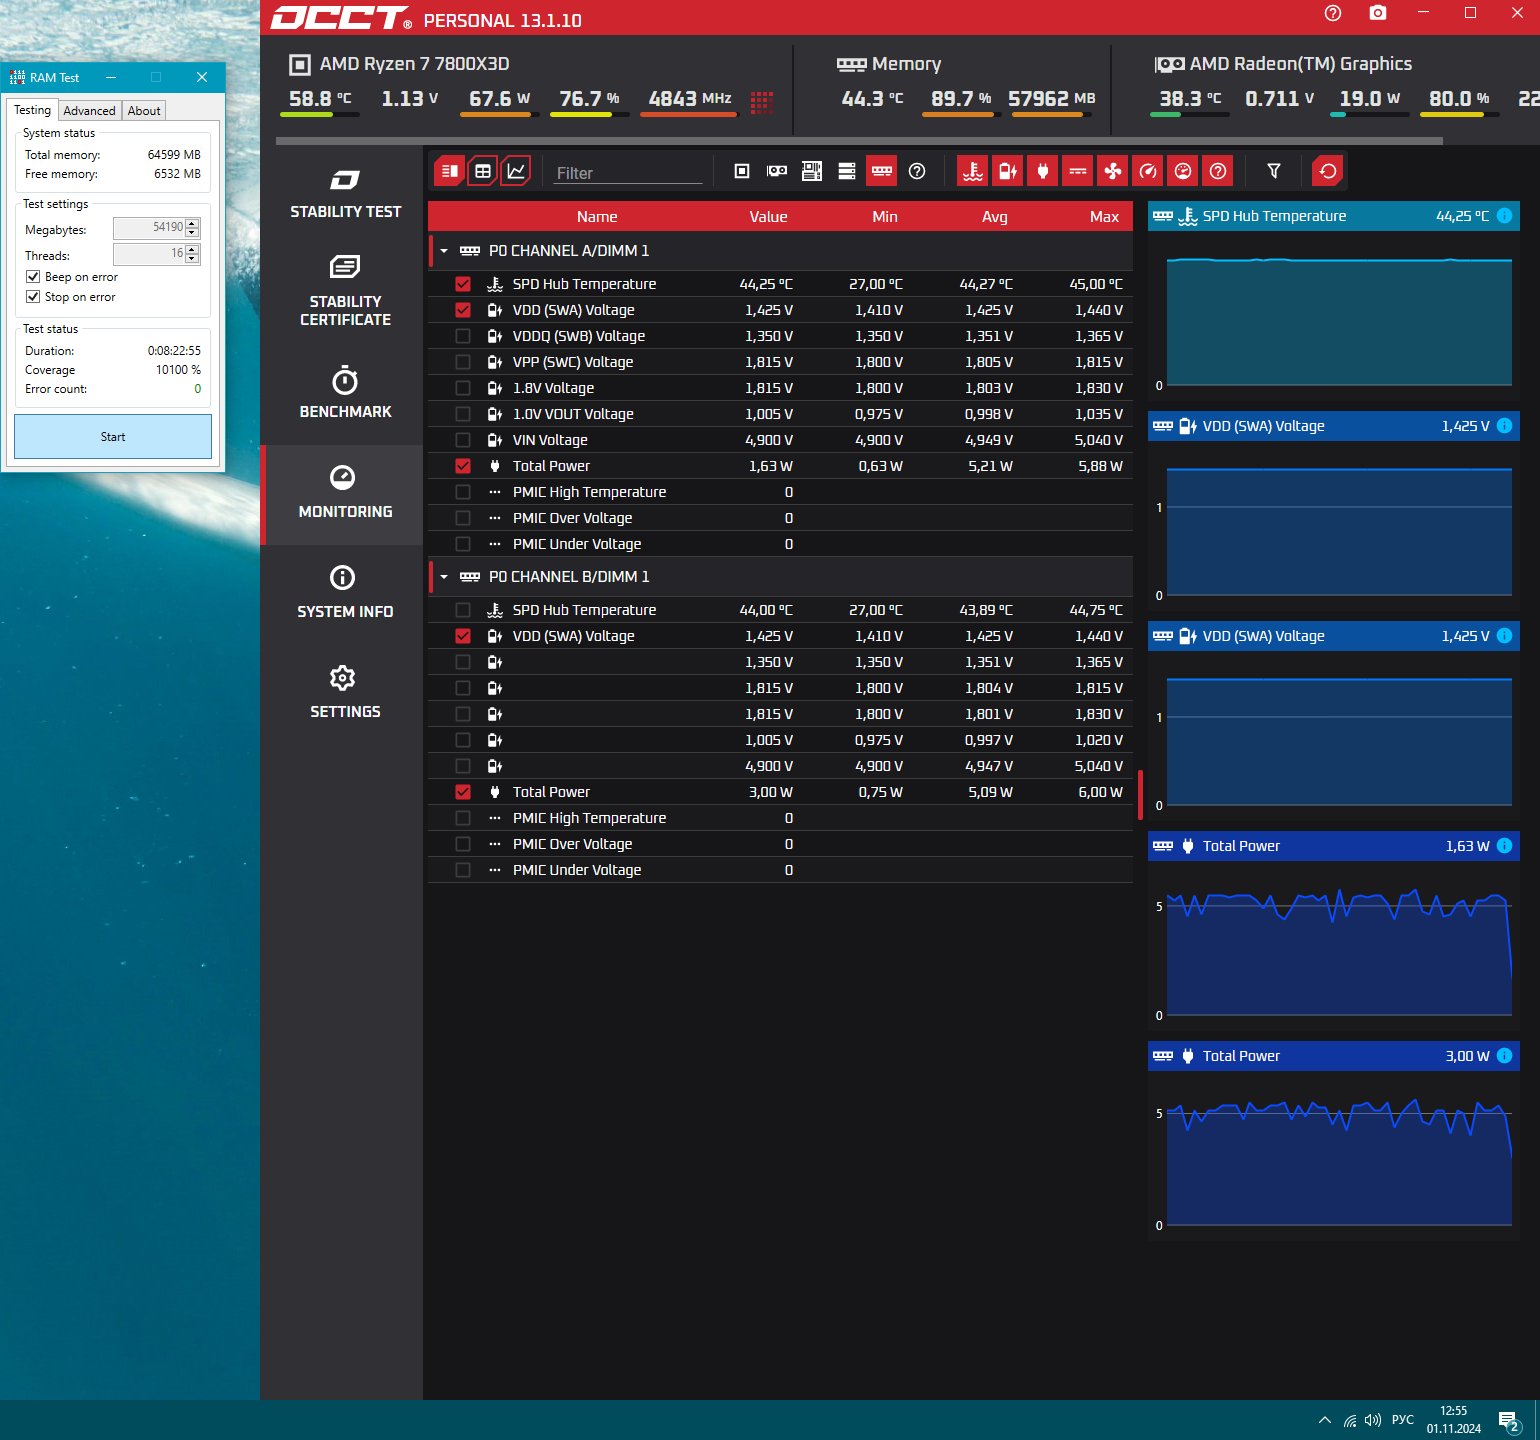Open Windows notification center icon
Screen dimensions: 1540x1440
(1509, 1420)
